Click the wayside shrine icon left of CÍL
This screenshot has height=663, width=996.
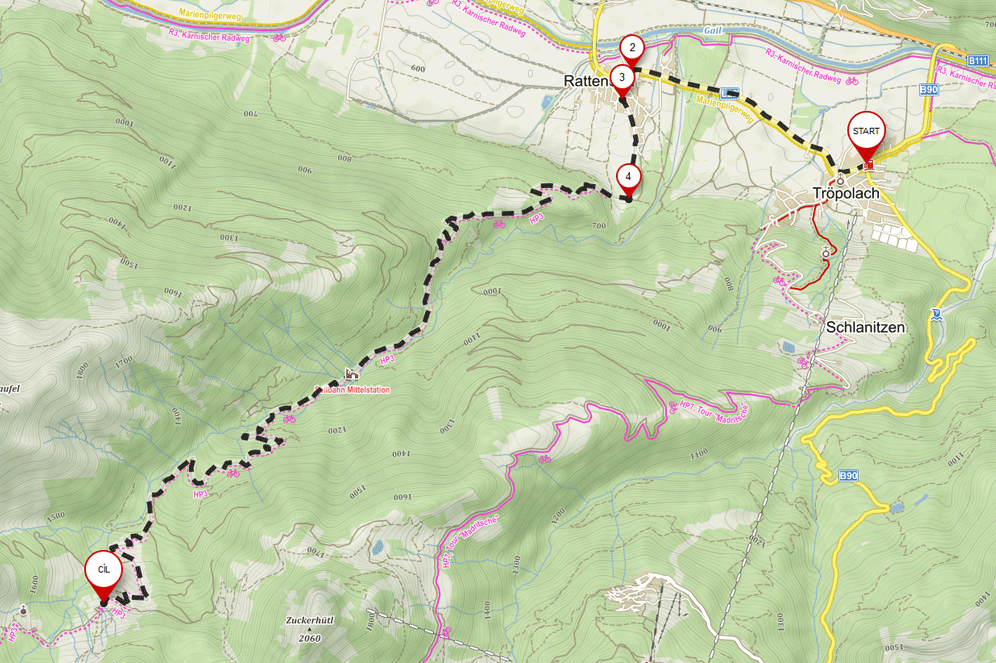coord(24,611)
